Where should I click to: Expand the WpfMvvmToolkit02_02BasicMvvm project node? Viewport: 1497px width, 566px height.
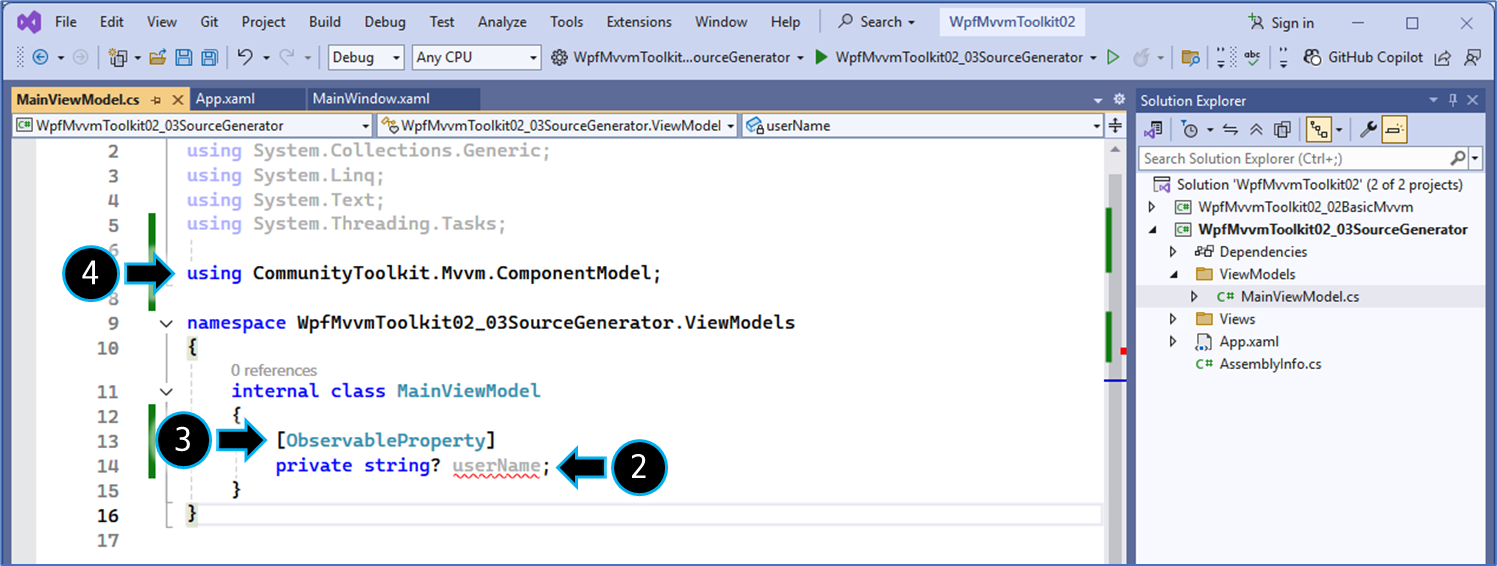pos(1152,207)
